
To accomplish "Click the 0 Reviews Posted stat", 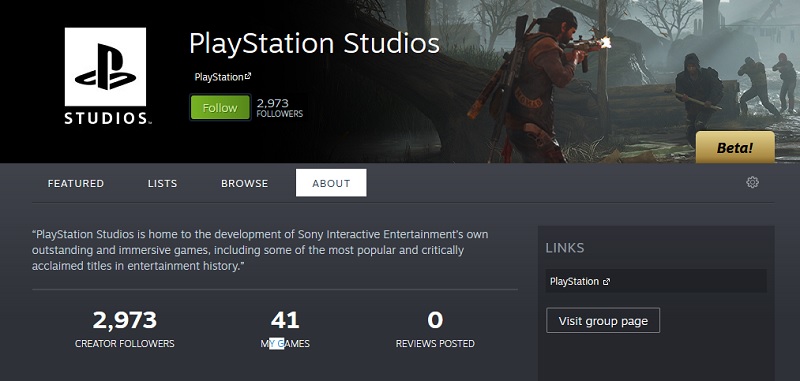I will pos(435,329).
